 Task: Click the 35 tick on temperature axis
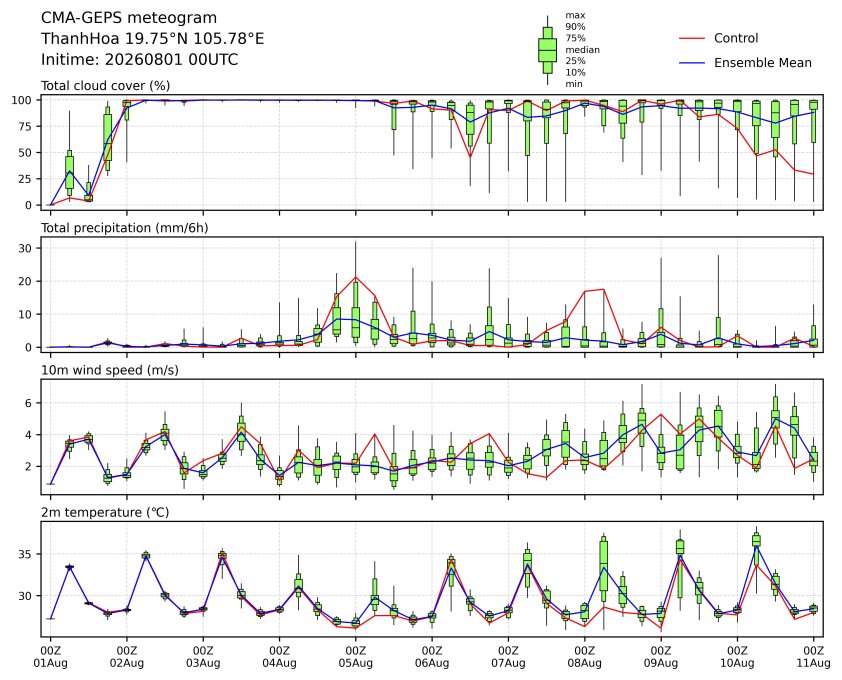click(26, 554)
